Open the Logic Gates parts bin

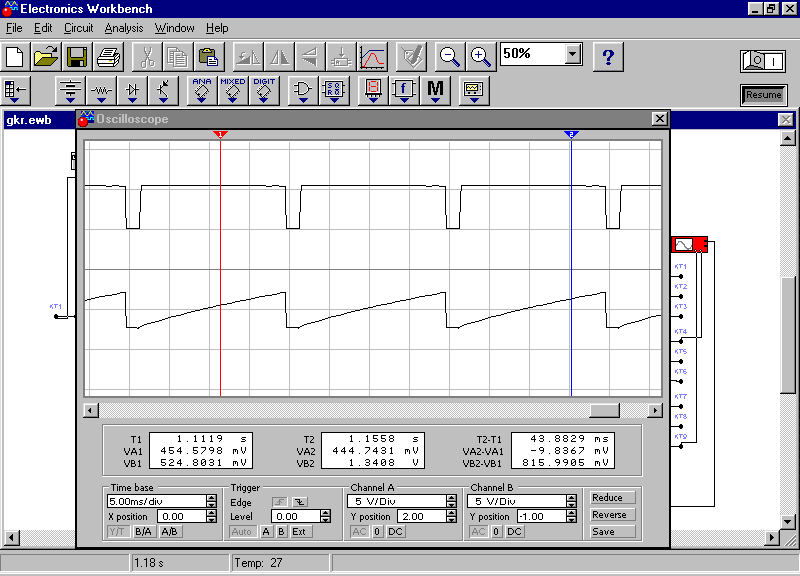pyautogui.click(x=302, y=91)
